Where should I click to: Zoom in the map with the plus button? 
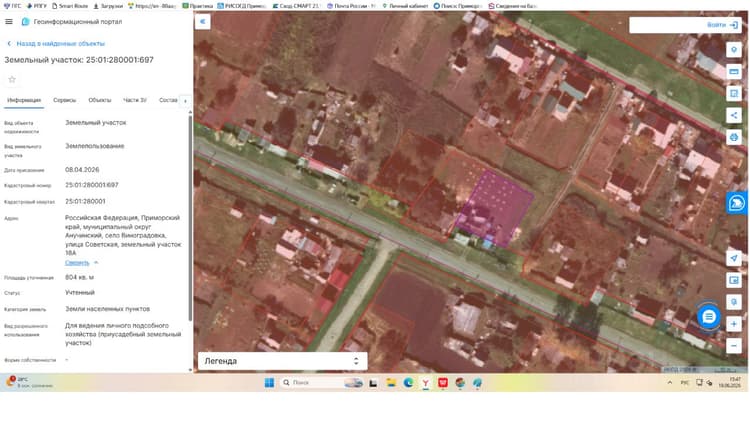[x=734, y=324]
